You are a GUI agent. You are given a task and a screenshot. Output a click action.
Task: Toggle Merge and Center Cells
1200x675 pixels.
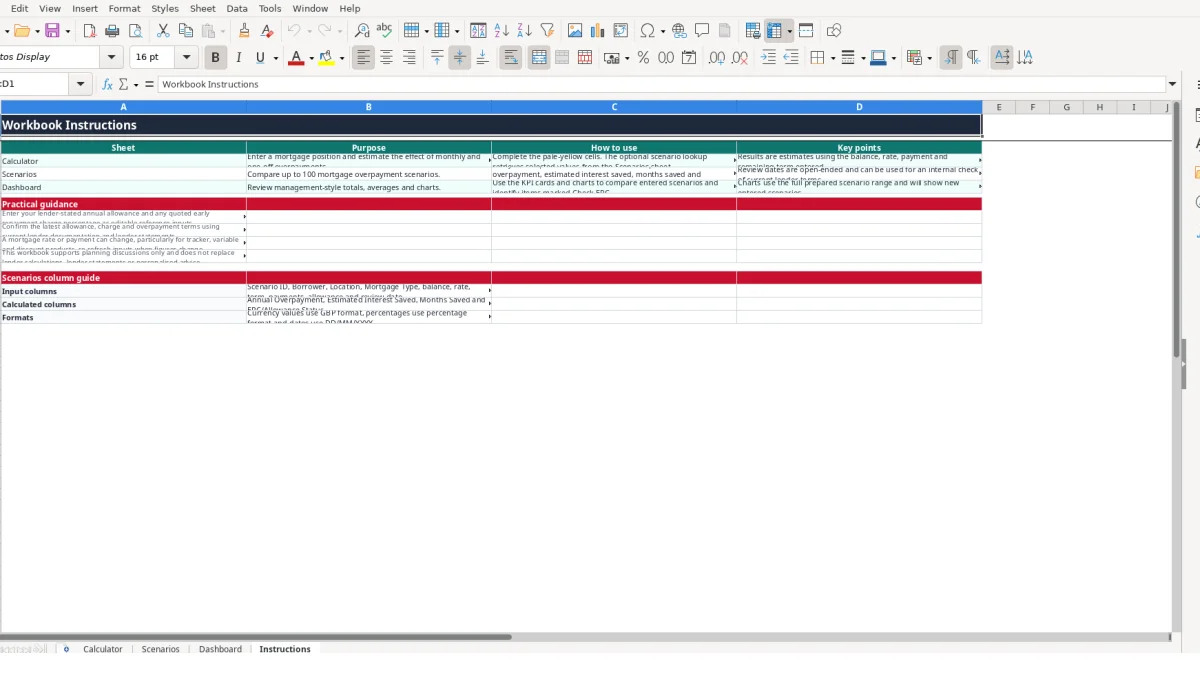pyautogui.click(x=539, y=58)
